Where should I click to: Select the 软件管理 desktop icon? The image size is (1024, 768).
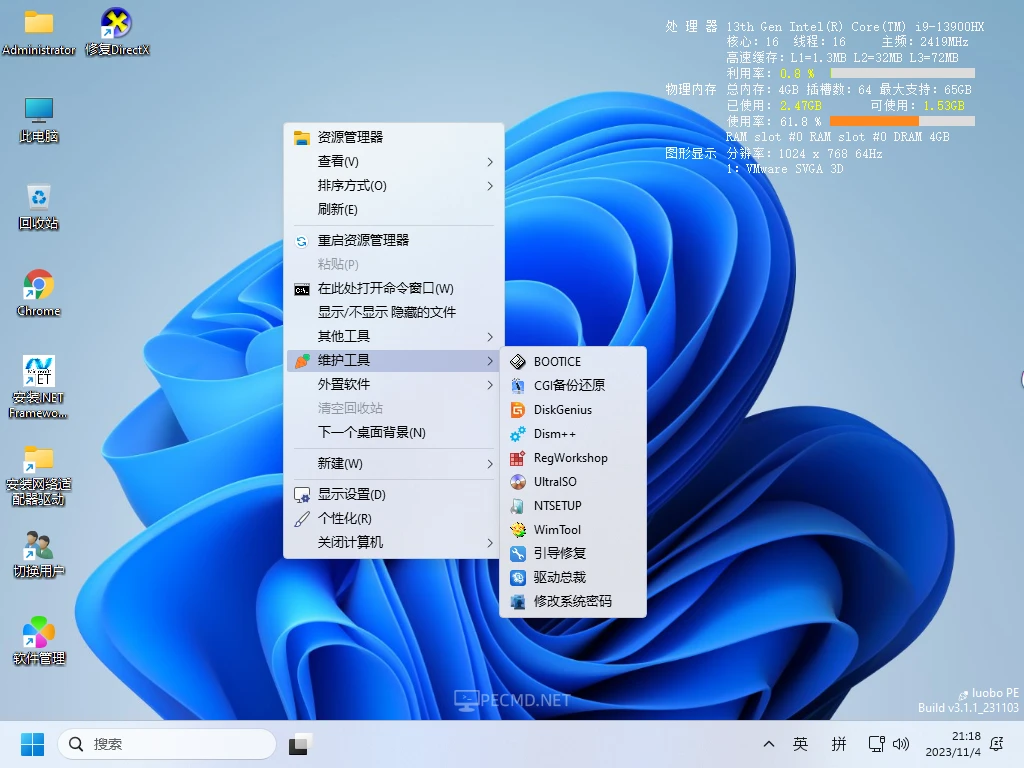39,641
